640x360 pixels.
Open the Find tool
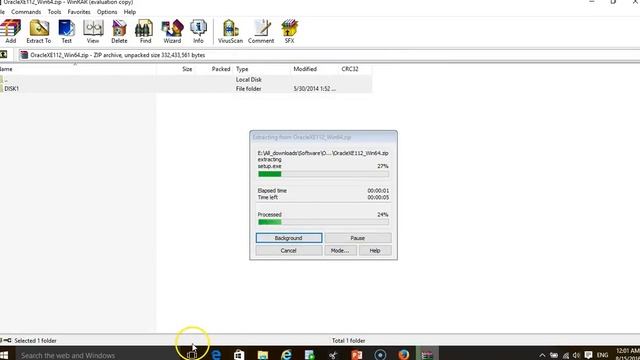(x=145, y=31)
